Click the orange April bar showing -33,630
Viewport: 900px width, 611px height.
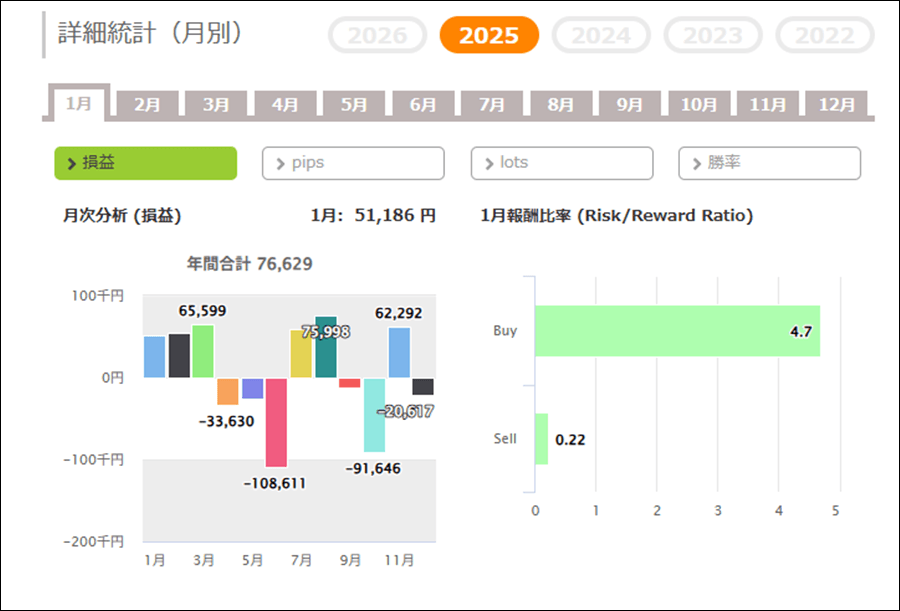point(228,391)
